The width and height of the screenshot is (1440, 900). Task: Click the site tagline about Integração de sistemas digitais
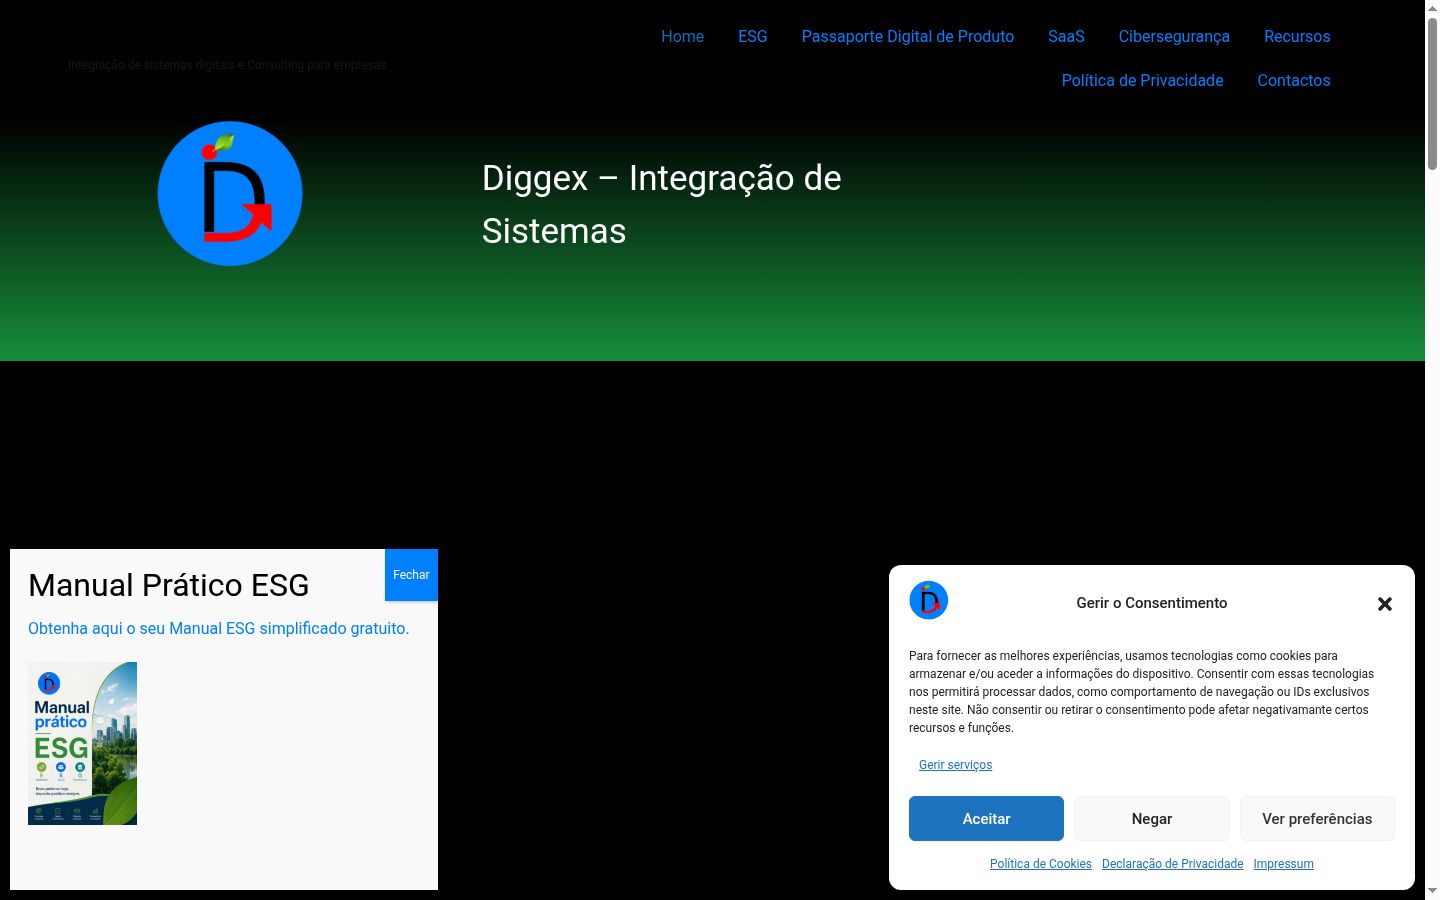[x=227, y=65]
